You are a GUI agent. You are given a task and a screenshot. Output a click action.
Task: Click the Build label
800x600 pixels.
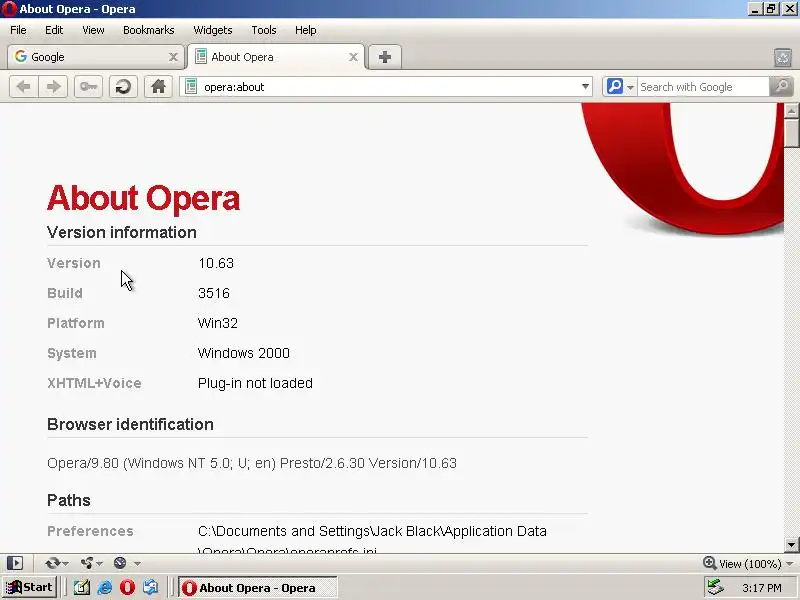65,293
